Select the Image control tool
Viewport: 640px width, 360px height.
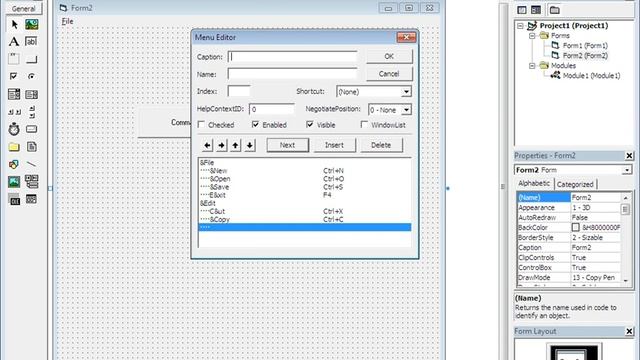tap(14, 182)
